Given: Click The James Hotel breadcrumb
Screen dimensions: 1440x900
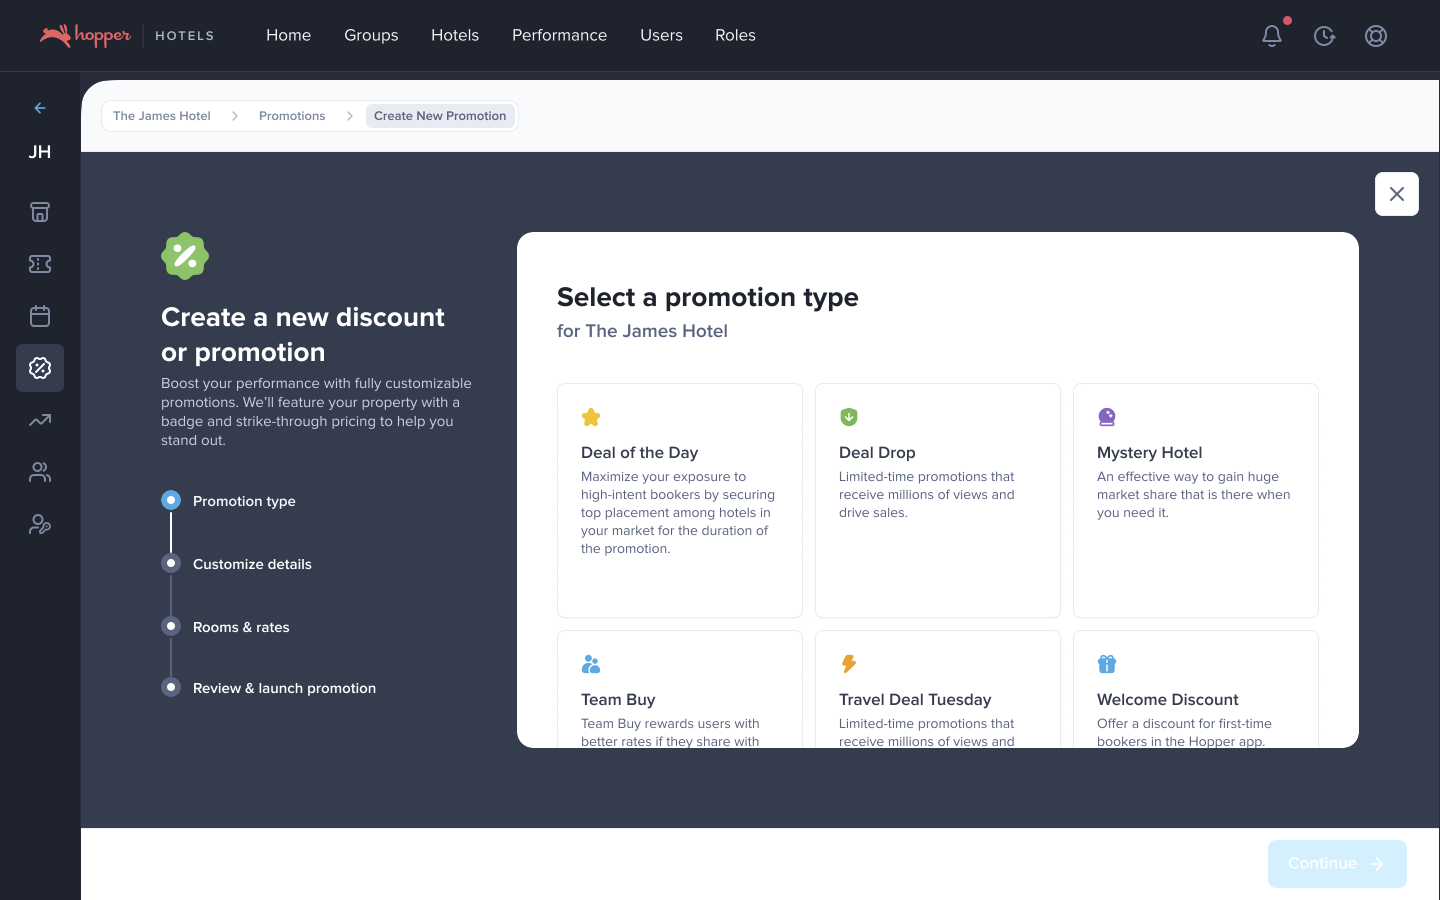Looking at the screenshot, I should 162,116.
